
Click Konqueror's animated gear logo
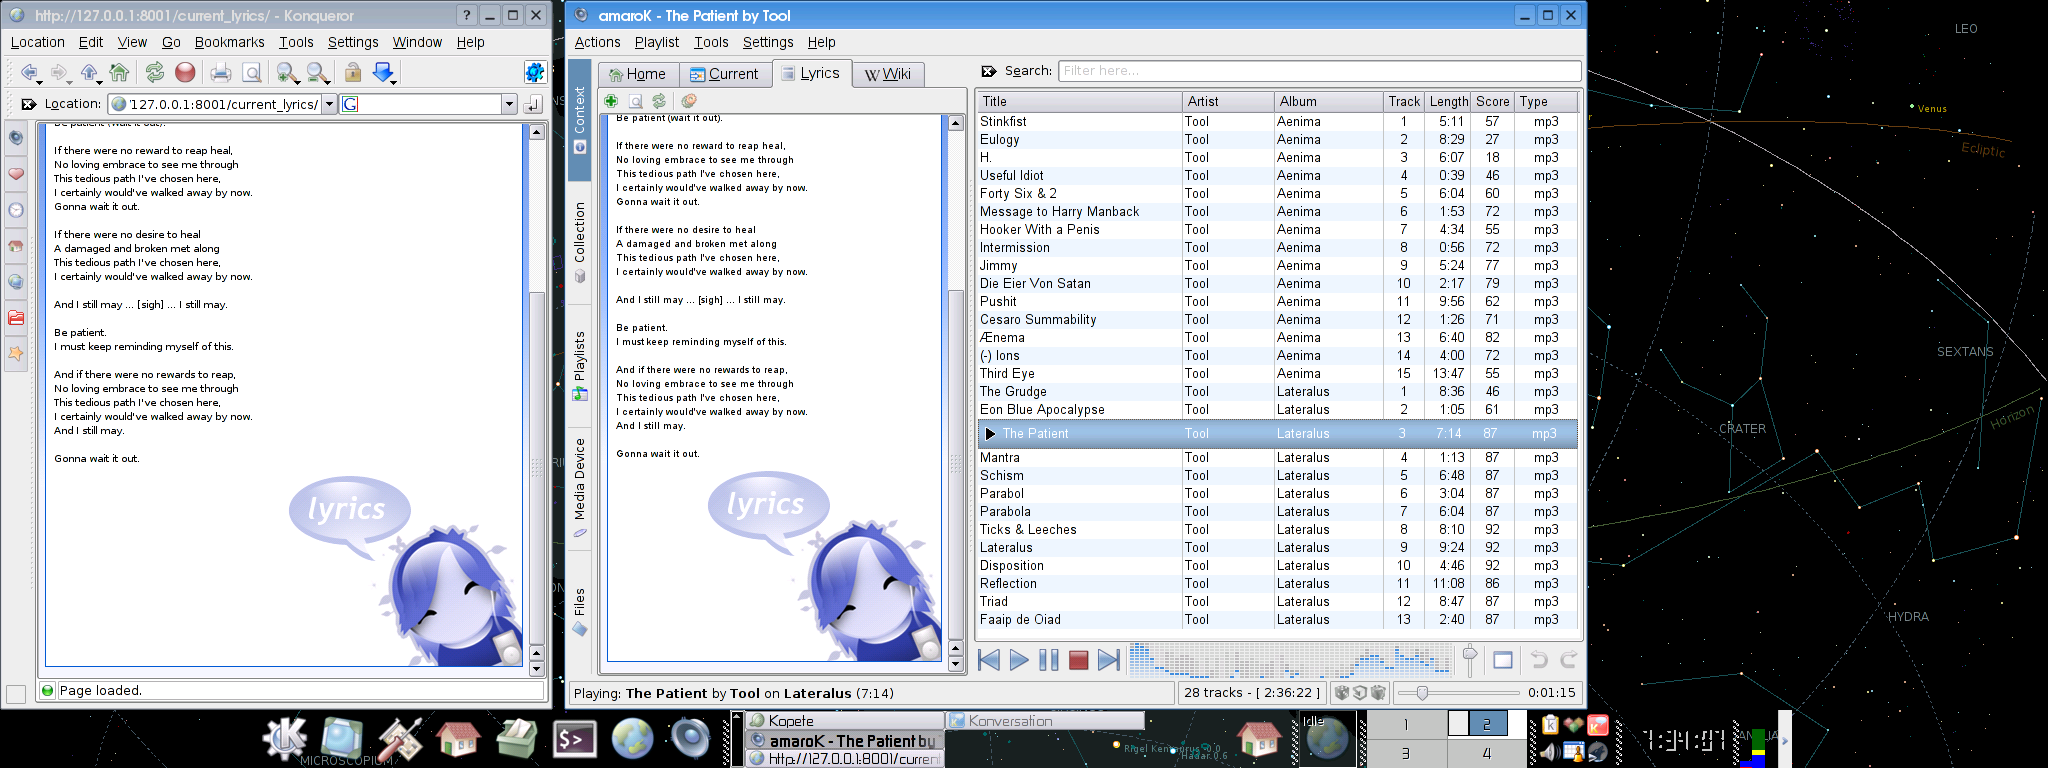535,72
